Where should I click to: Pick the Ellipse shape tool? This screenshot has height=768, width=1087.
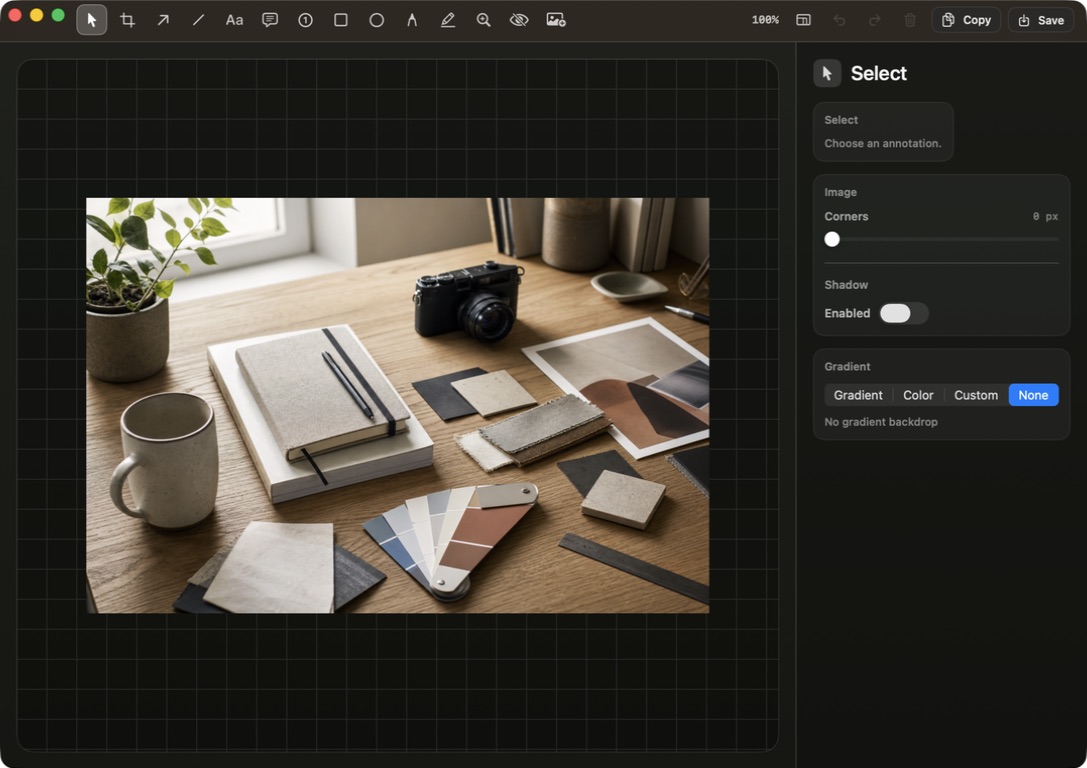tap(376, 20)
